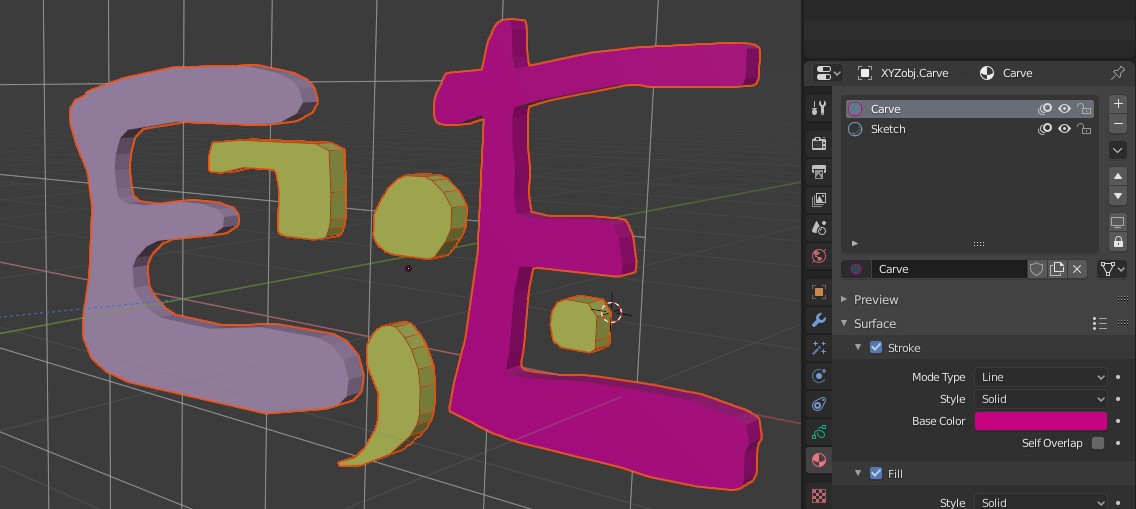Disable the Stroke checkbox
The width and height of the screenshot is (1136, 509).
tap(876, 348)
